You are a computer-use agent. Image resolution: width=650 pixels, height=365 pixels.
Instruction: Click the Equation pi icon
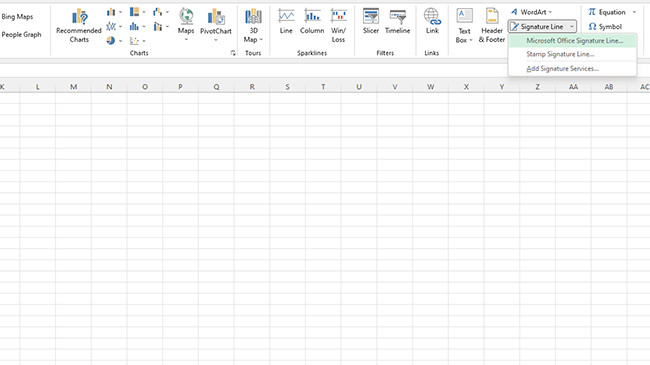[x=592, y=12]
